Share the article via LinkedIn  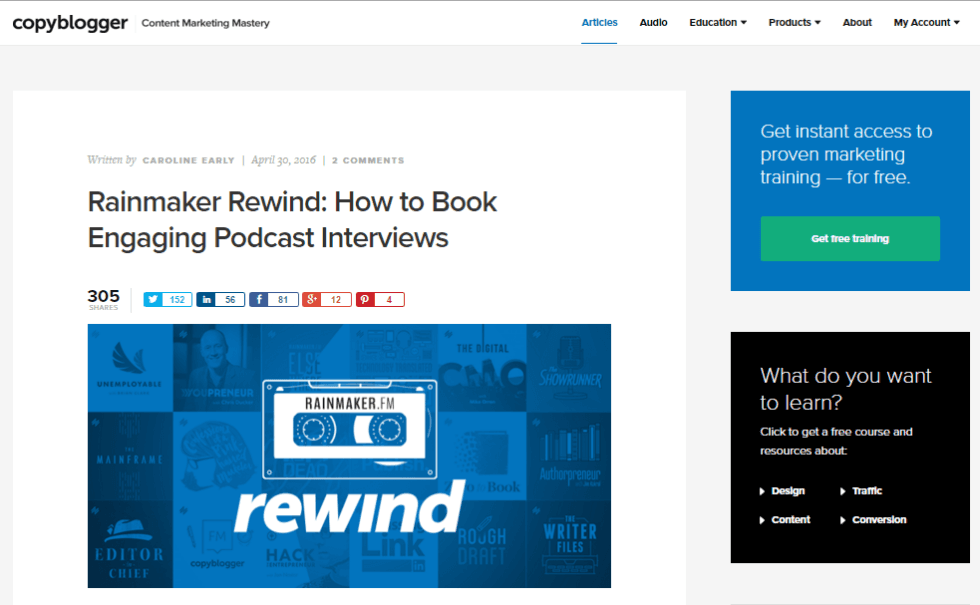point(219,298)
